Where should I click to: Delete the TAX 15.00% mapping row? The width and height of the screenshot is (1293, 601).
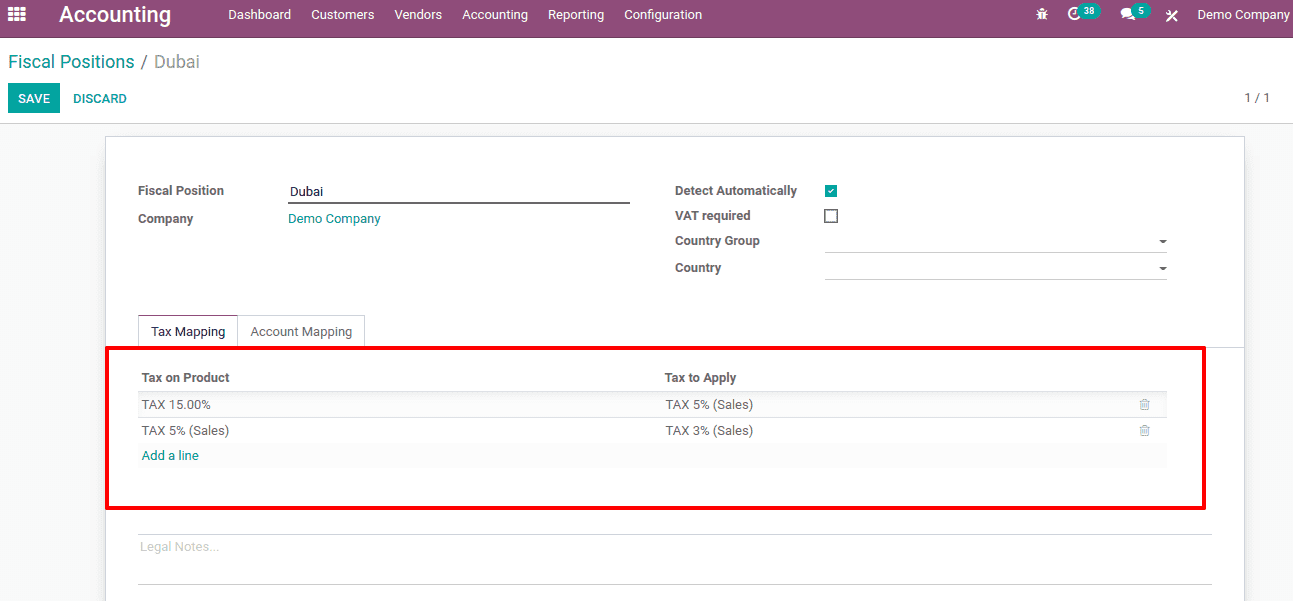point(1144,405)
